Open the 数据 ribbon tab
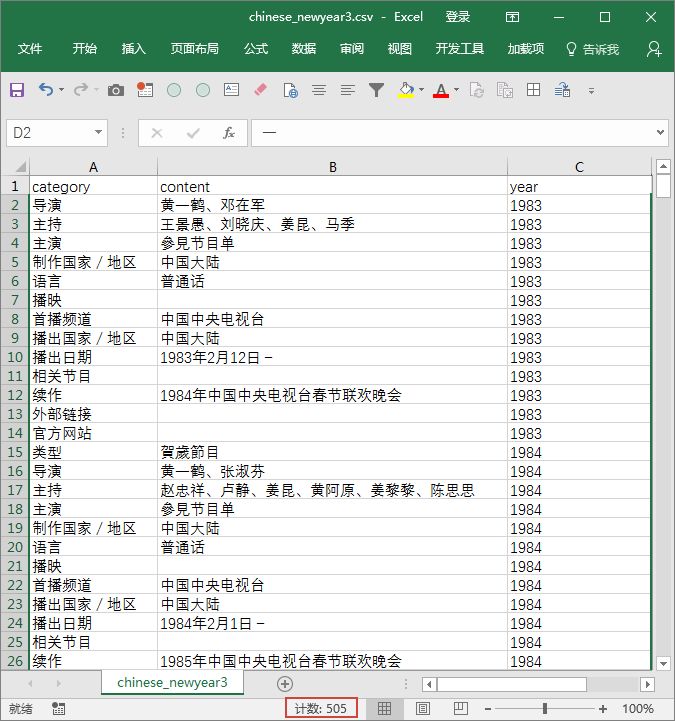Viewport: 675px width, 721px height. (303, 49)
